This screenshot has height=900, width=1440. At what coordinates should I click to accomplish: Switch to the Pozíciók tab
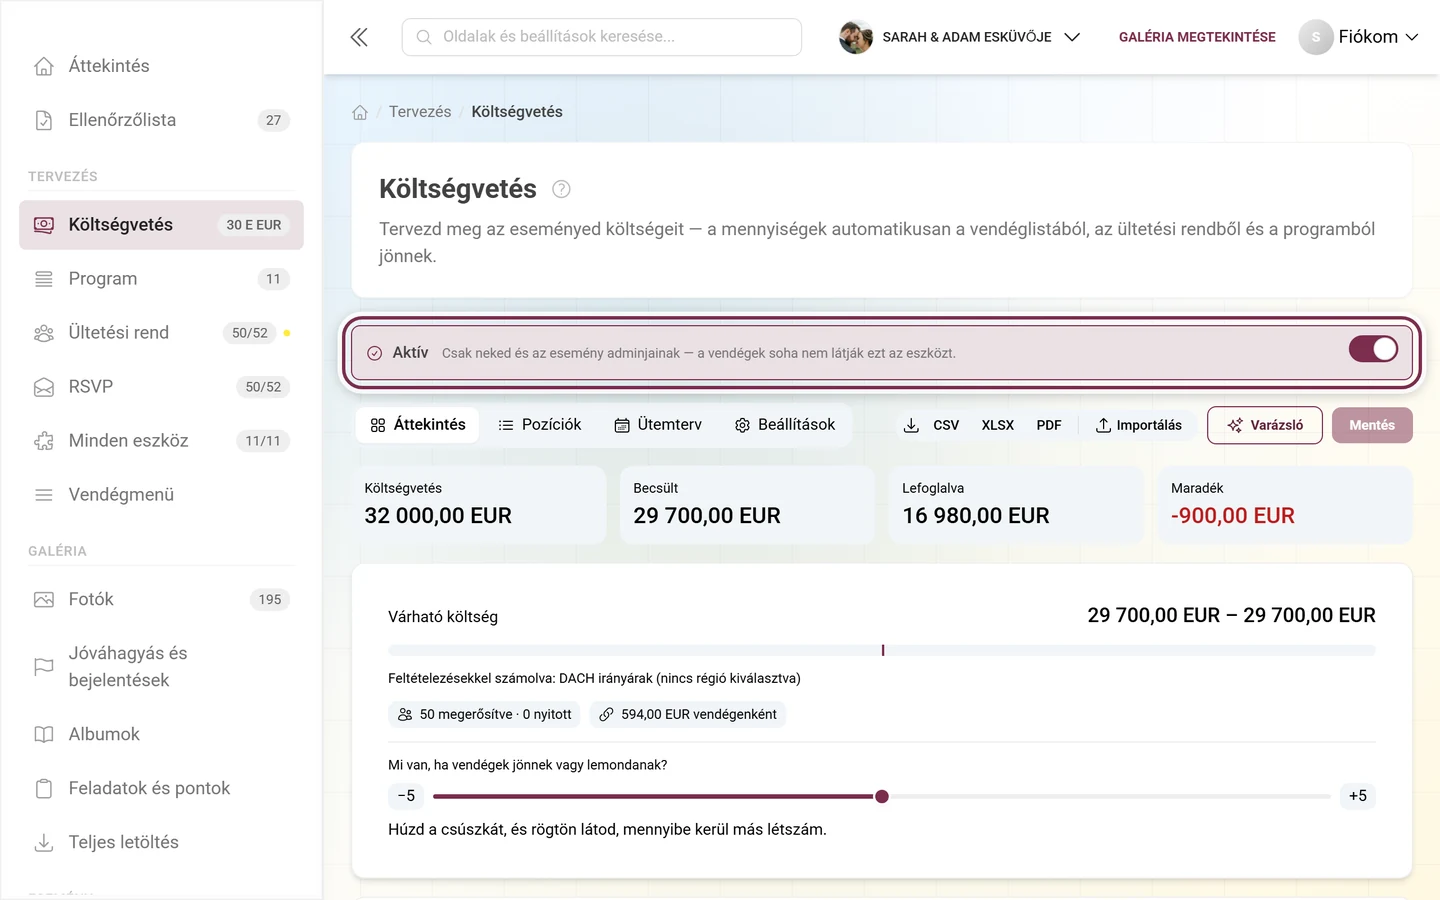(x=540, y=425)
